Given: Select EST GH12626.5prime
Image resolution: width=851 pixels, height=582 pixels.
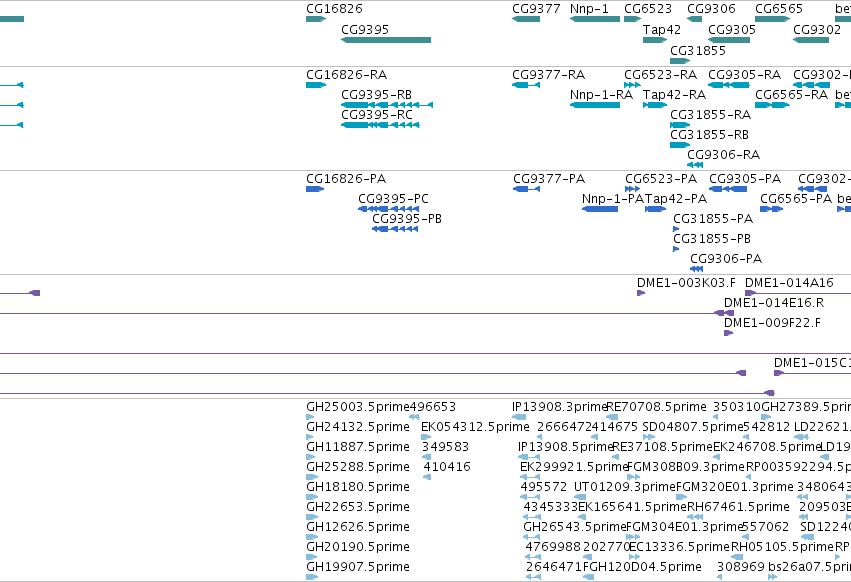Looking at the screenshot, I should point(312,537).
